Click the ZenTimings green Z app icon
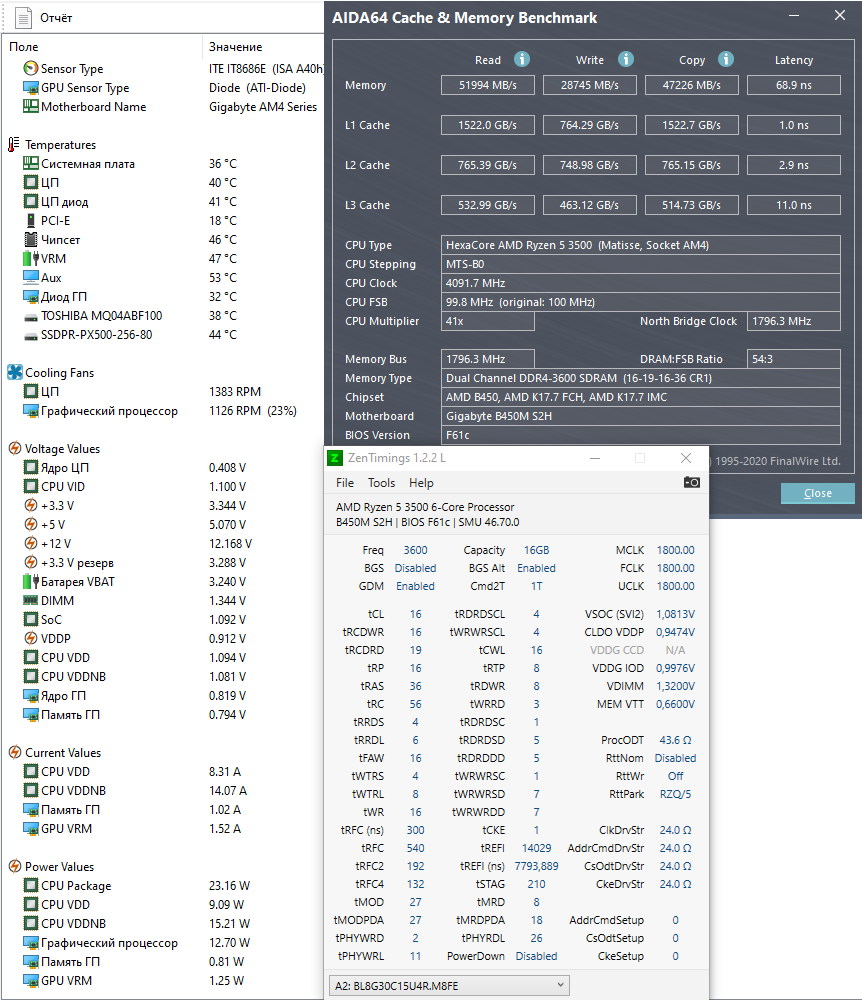 tap(335, 458)
